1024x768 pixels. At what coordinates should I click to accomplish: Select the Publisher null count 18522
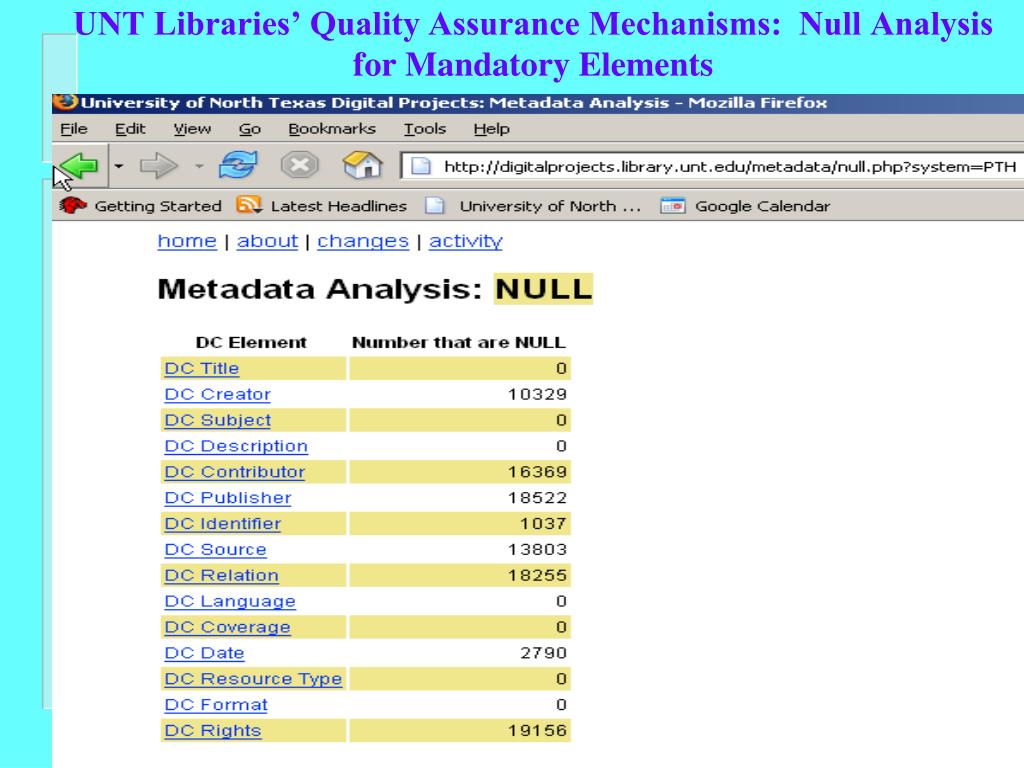pos(537,498)
